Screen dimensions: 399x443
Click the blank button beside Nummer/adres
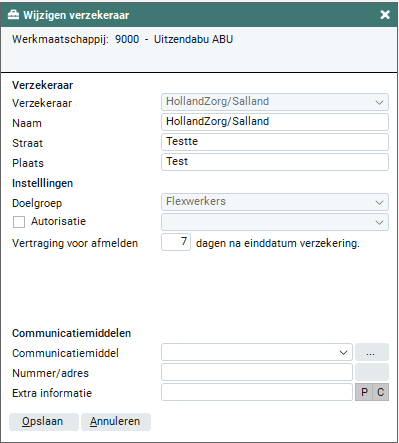click(x=372, y=372)
